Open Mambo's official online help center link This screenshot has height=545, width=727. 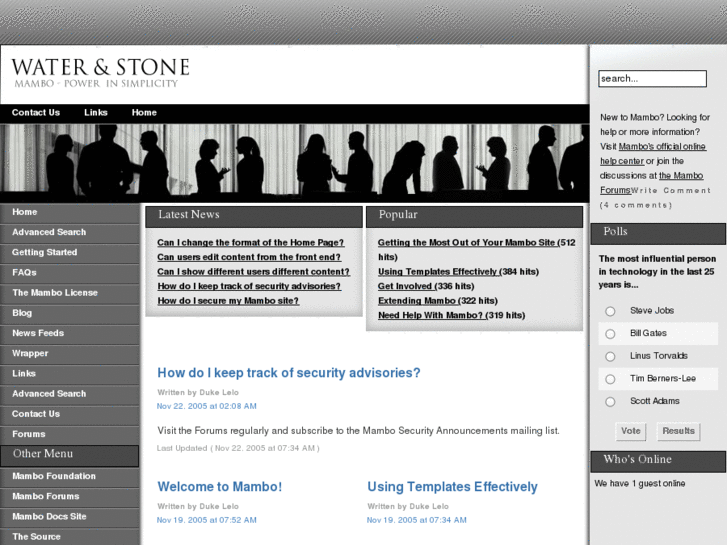(662, 147)
